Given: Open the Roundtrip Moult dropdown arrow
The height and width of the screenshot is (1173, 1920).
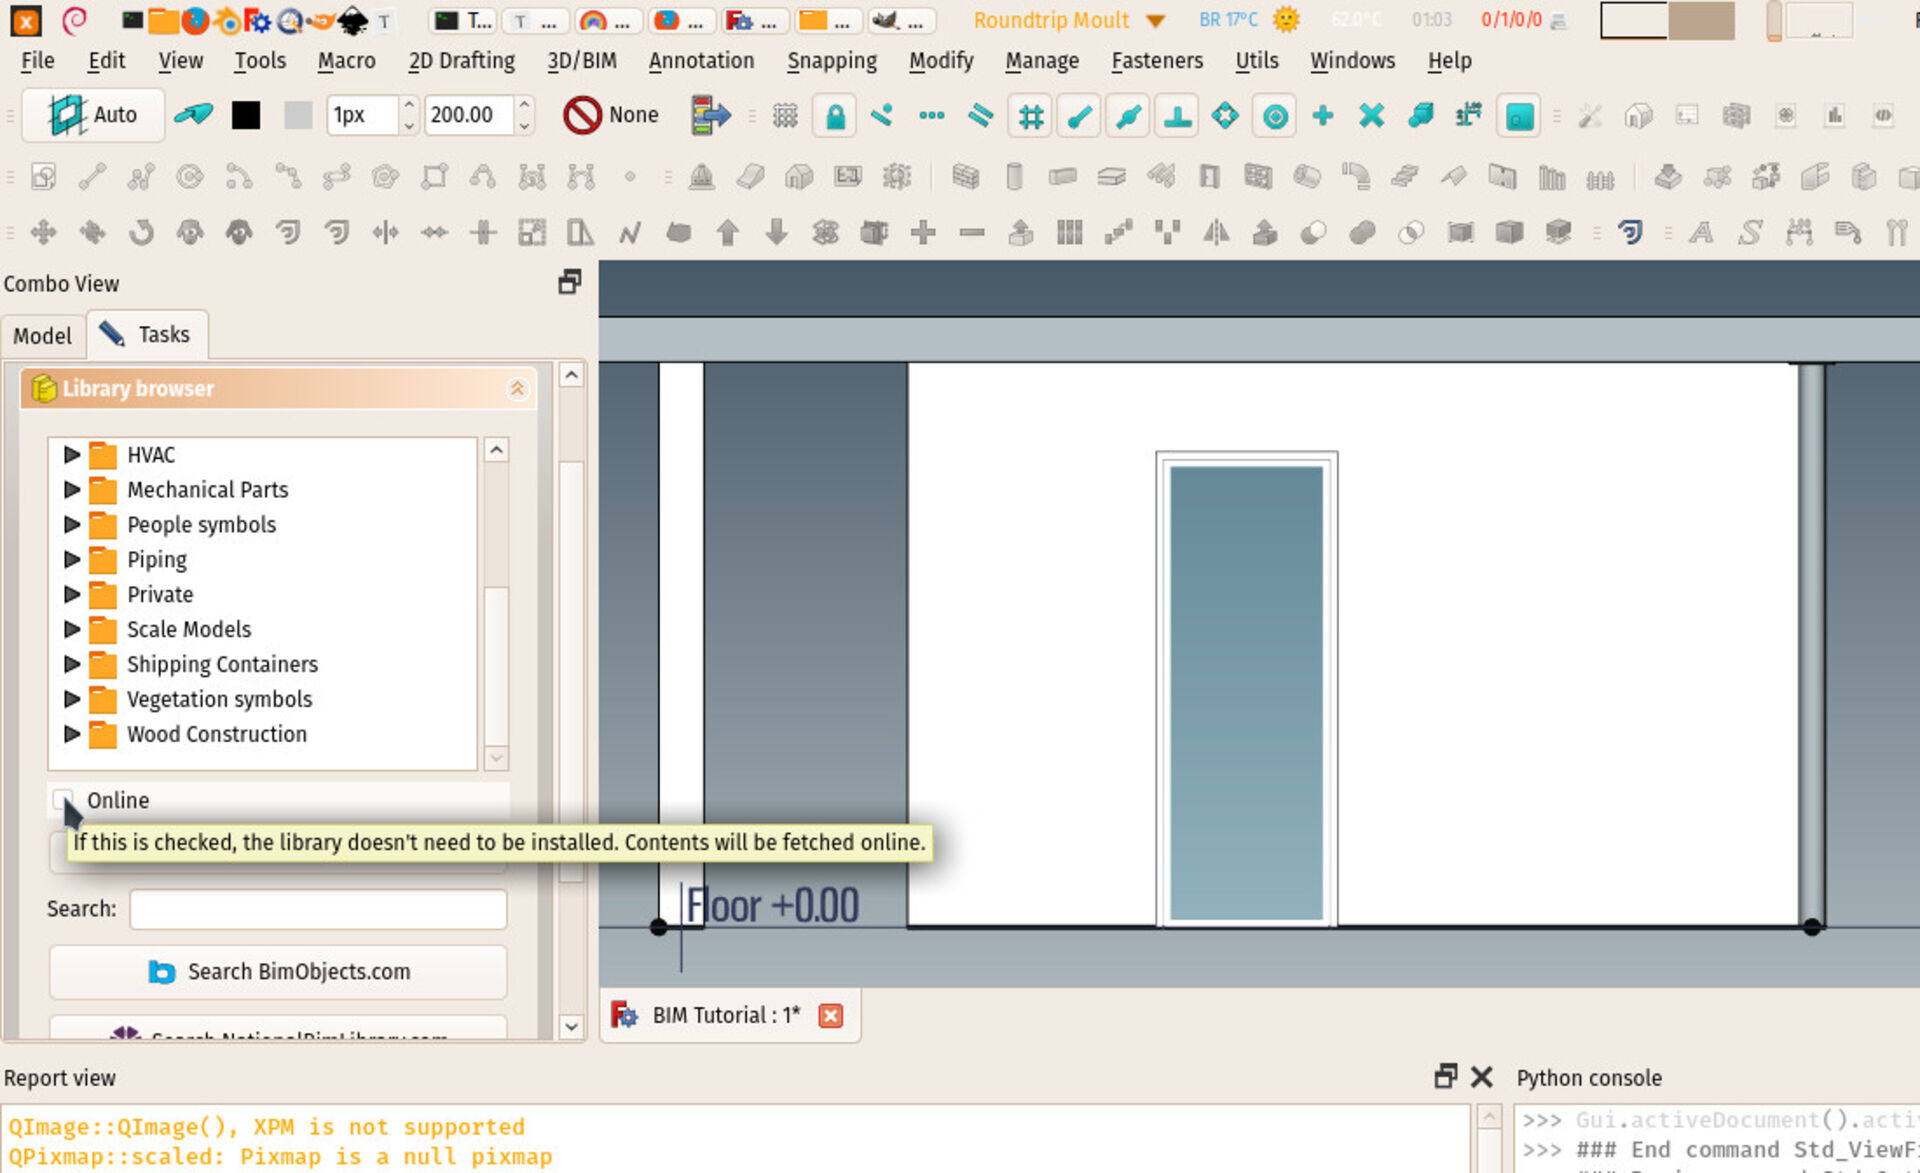Looking at the screenshot, I should pos(1156,21).
